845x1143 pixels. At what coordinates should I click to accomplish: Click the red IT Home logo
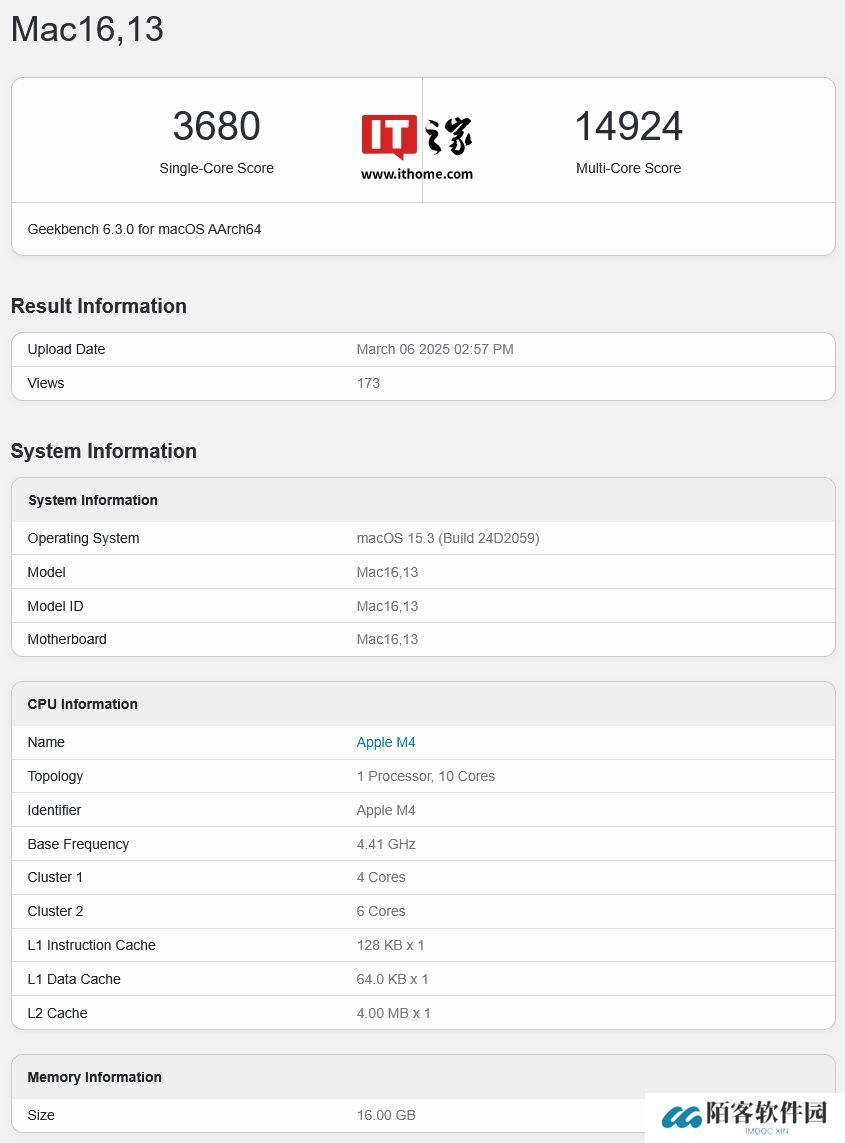point(389,137)
